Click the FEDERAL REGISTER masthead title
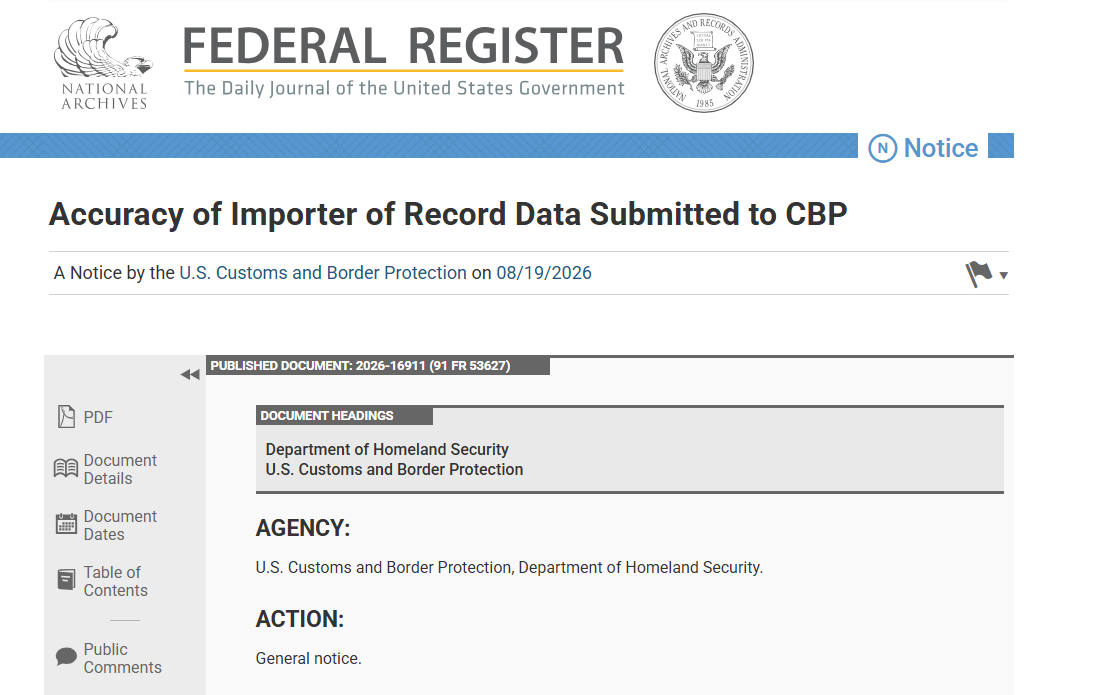 pos(403,46)
